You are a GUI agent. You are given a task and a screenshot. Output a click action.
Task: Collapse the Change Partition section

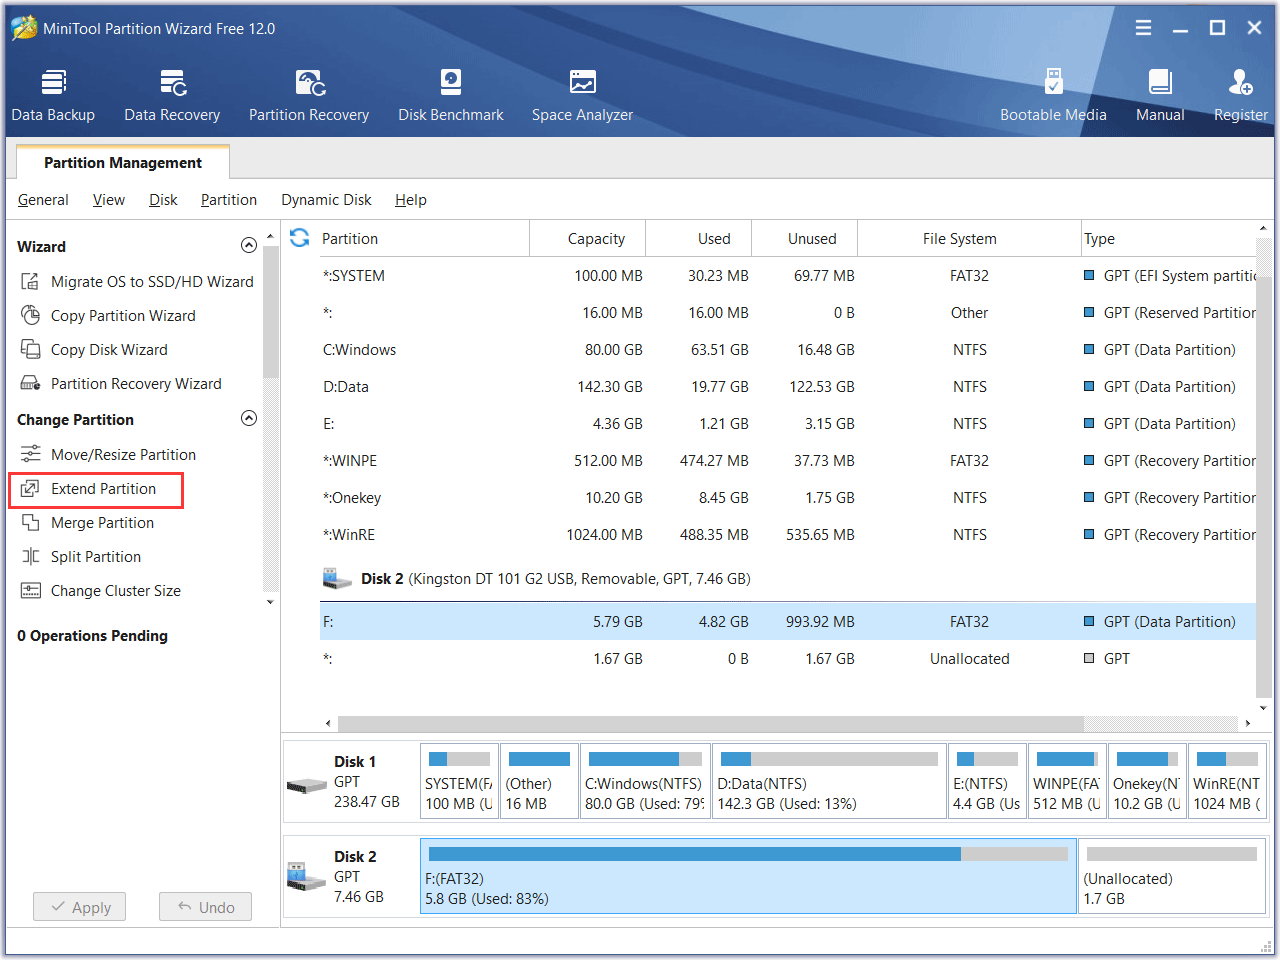click(x=249, y=419)
